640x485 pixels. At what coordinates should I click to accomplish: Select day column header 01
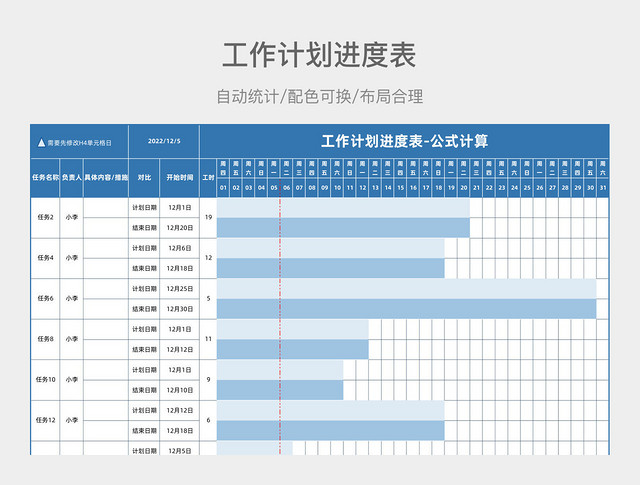[x=223, y=188]
